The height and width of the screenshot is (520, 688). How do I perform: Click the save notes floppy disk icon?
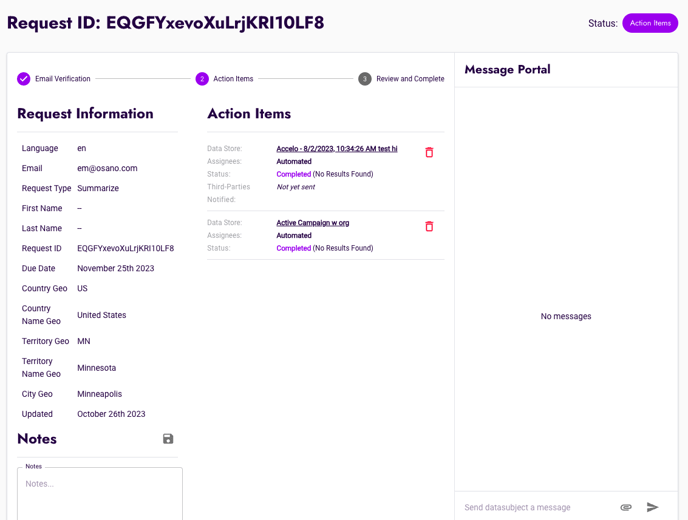point(168,439)
